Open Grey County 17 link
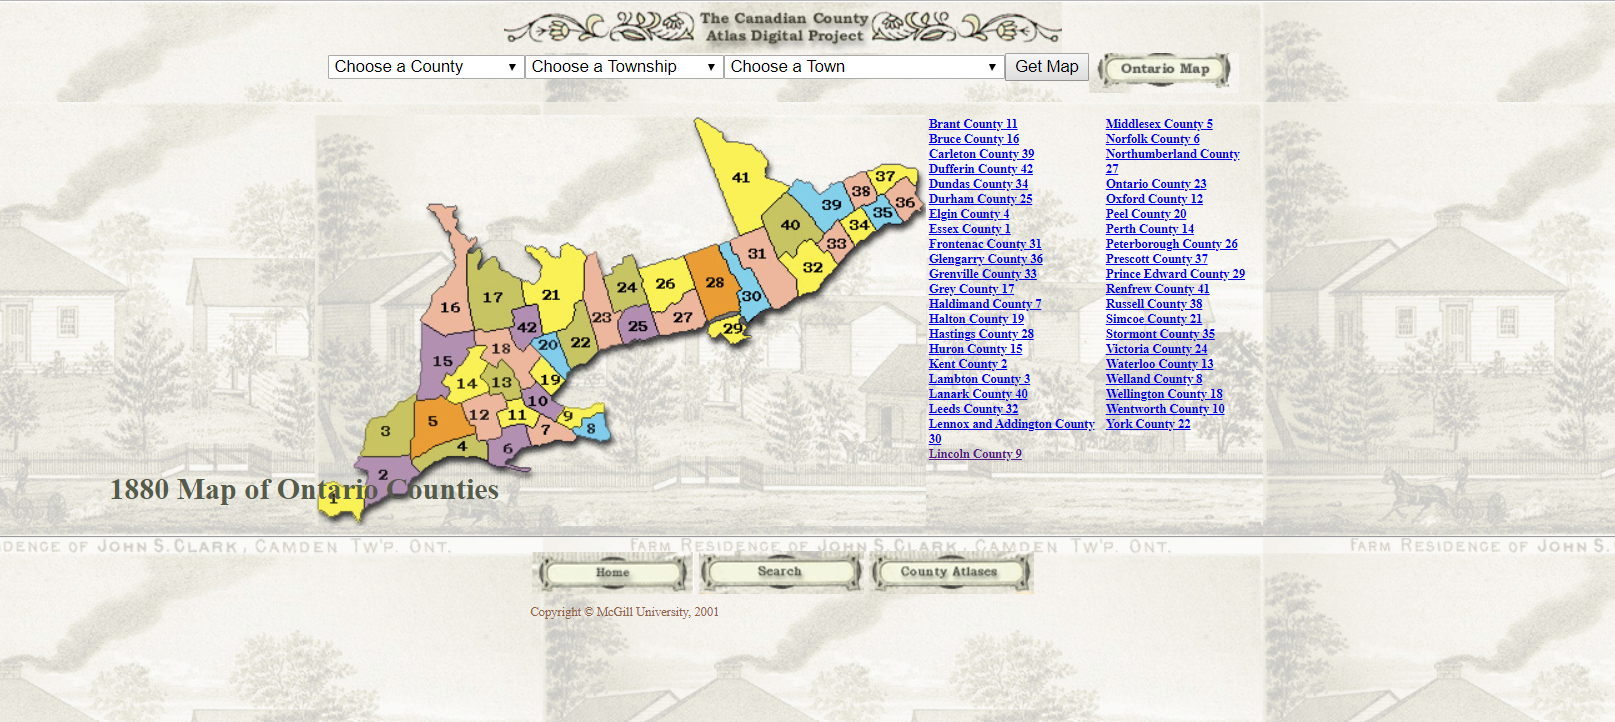 pyautogui.click(x=971, y=289)
